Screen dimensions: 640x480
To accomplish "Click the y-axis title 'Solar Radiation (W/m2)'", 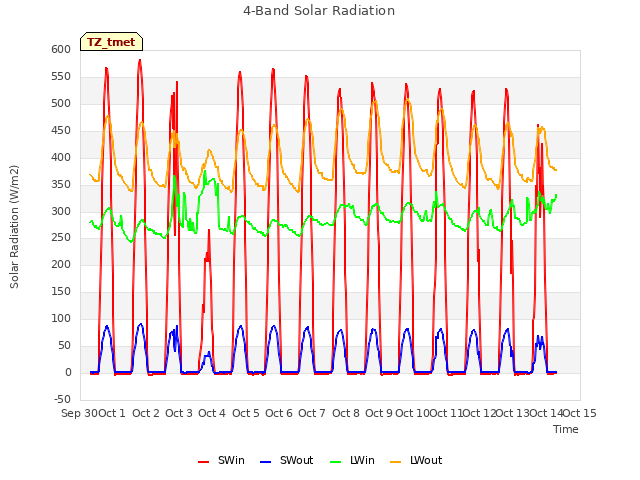I will [x=14, y=227].
